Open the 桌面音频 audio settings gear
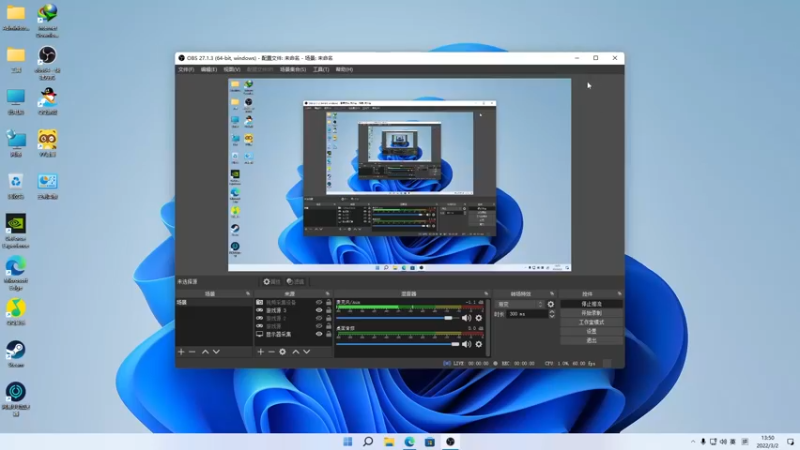Viewport: 800px width, 450px height. (479, 344)
